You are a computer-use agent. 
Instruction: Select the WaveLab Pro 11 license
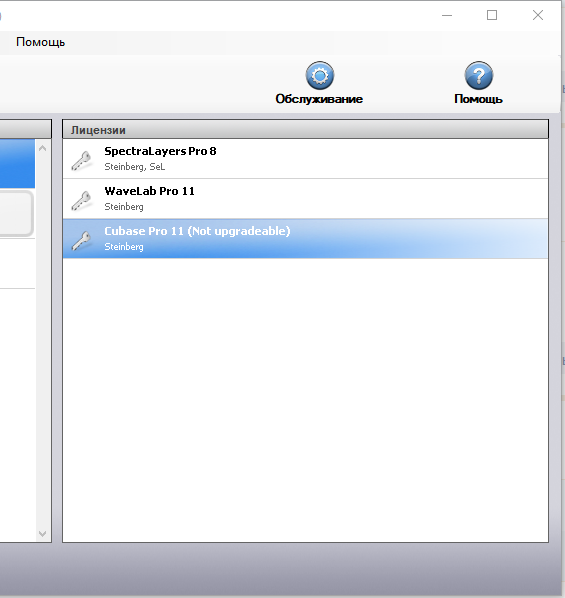[305, 199]
